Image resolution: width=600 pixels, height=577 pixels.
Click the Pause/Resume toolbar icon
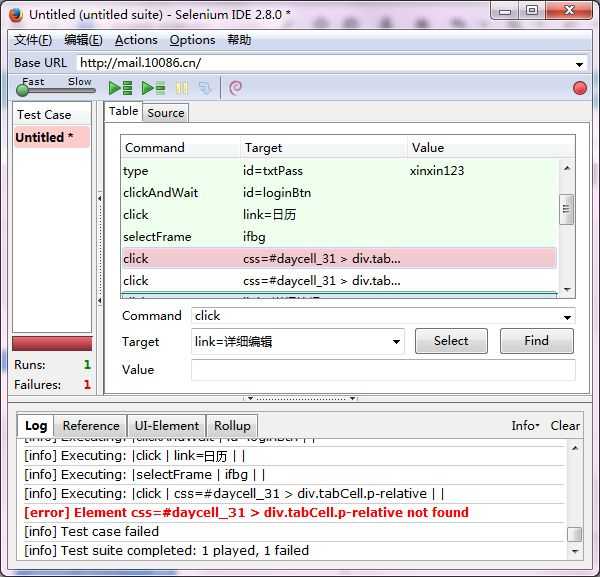[182, 88]
